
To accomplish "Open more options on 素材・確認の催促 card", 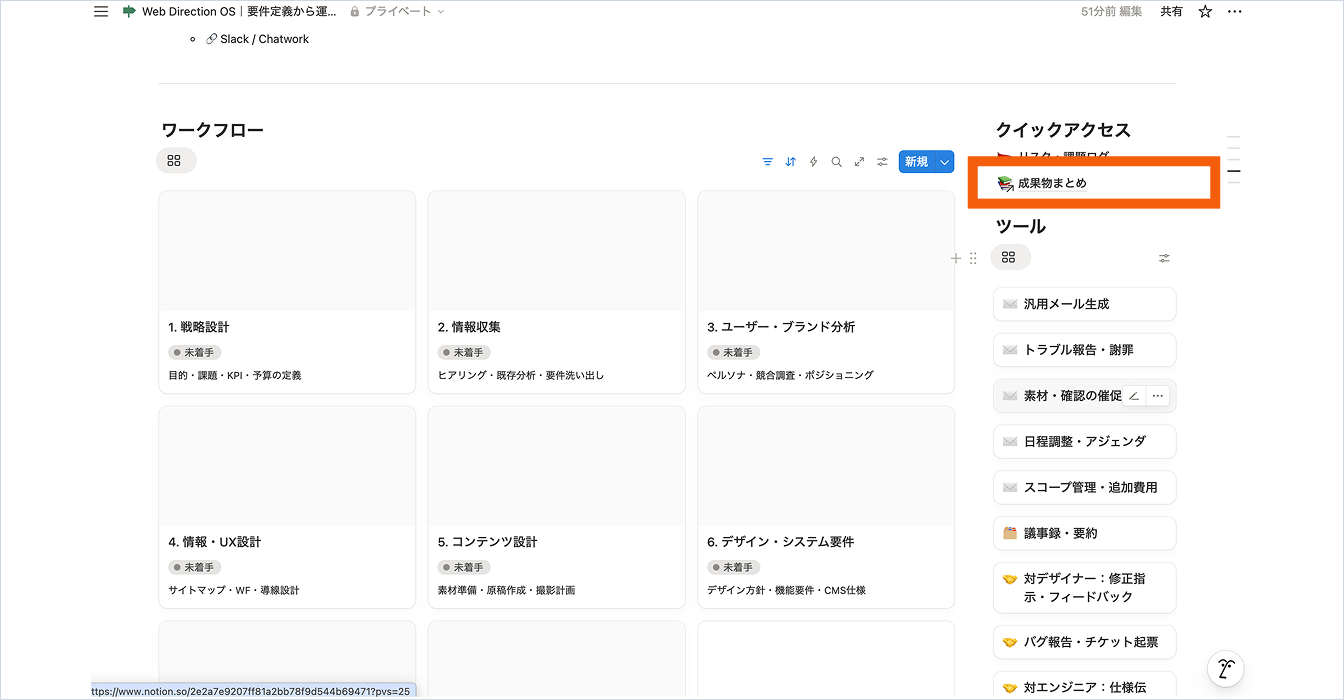I will click(x=1157, y=396).
